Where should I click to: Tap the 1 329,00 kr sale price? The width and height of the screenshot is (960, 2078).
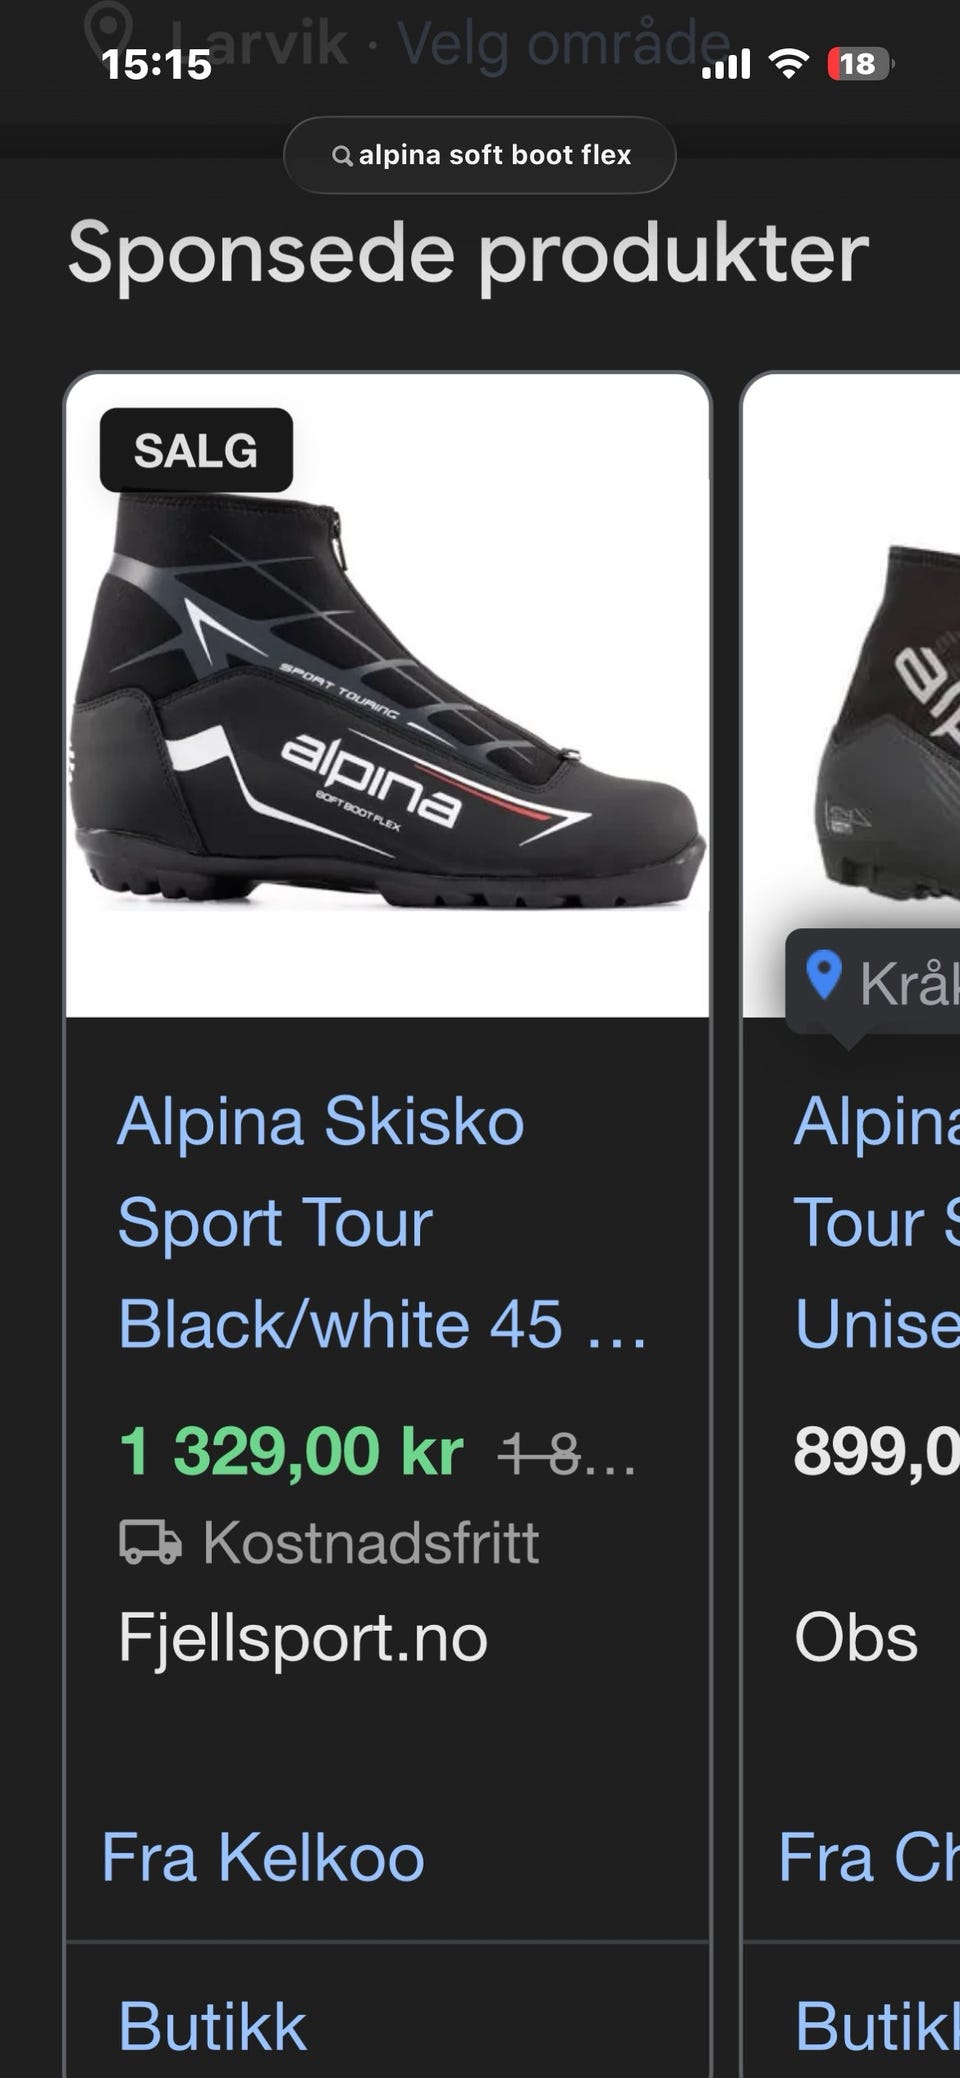point(291,1451)
